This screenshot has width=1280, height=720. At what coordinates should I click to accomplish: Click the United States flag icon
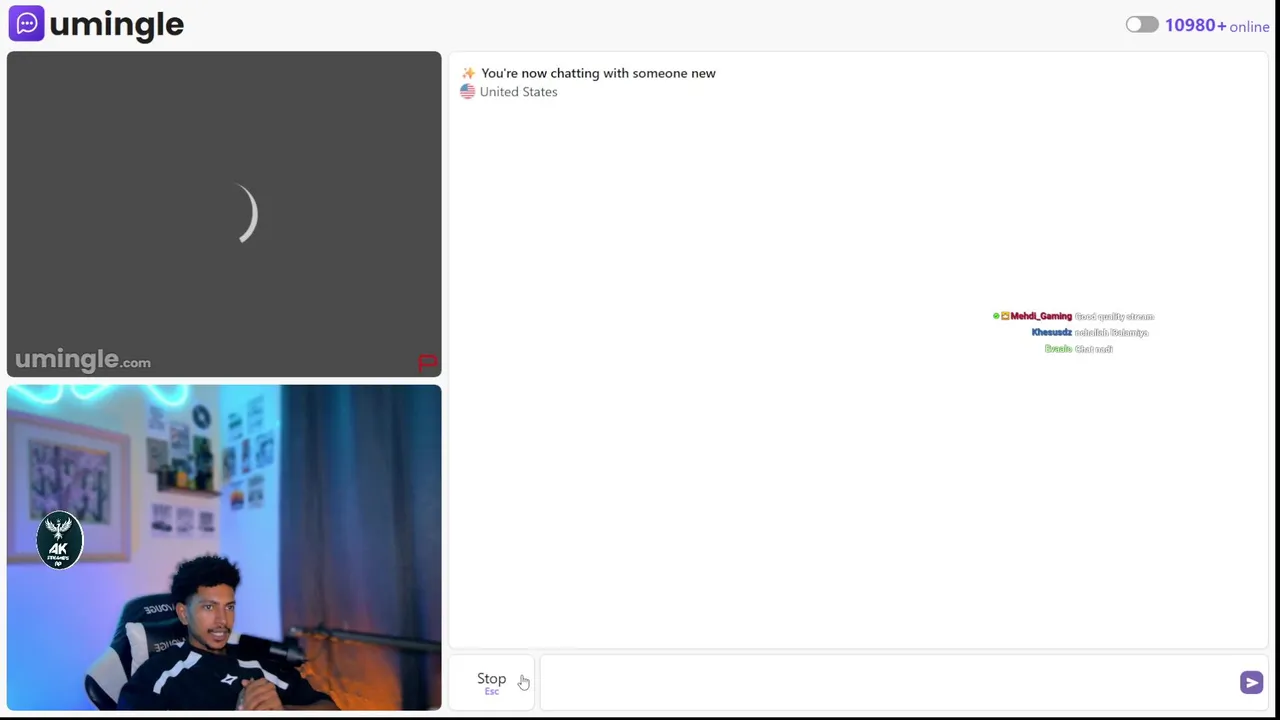click(467, 91)
